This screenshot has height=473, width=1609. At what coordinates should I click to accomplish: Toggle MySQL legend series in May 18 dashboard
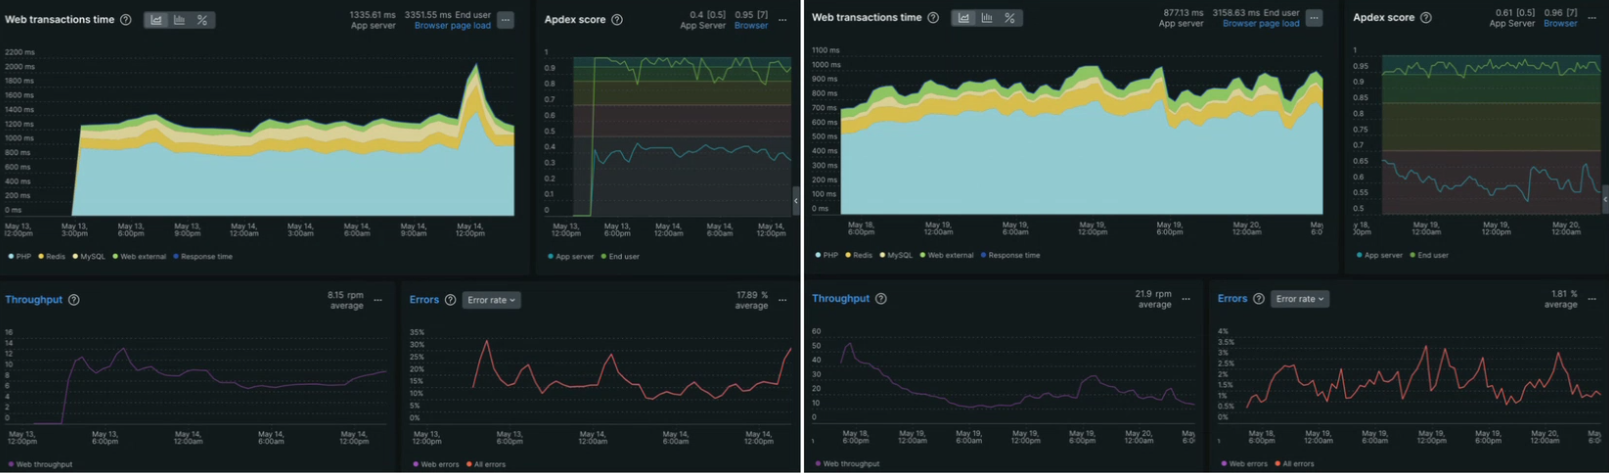896,256
